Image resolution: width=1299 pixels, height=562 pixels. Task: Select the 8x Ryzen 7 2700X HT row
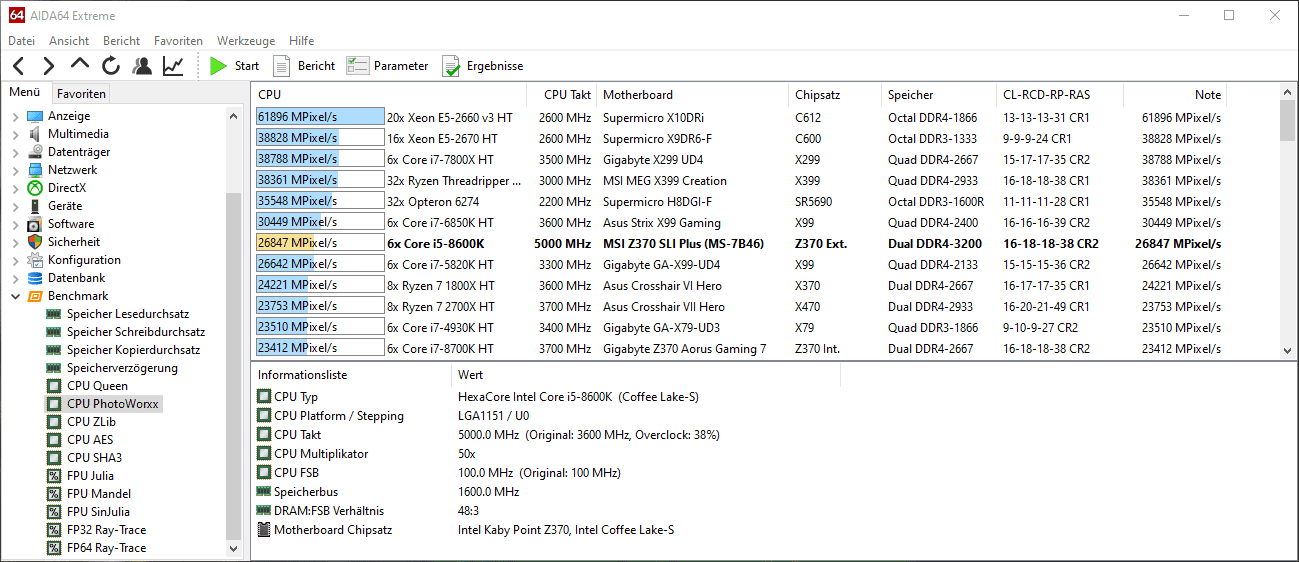(x=765, y=307)
